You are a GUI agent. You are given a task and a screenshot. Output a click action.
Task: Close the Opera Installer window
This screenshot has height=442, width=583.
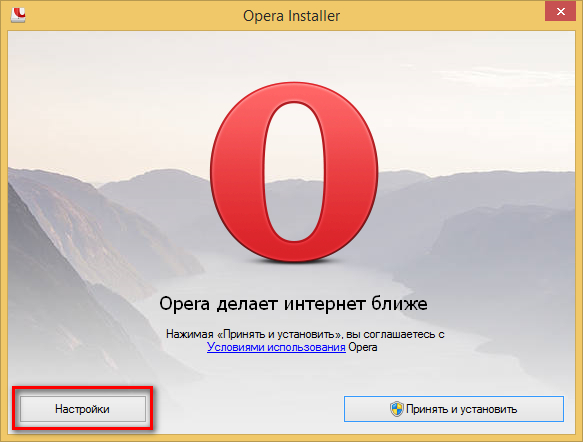[561, 12]
